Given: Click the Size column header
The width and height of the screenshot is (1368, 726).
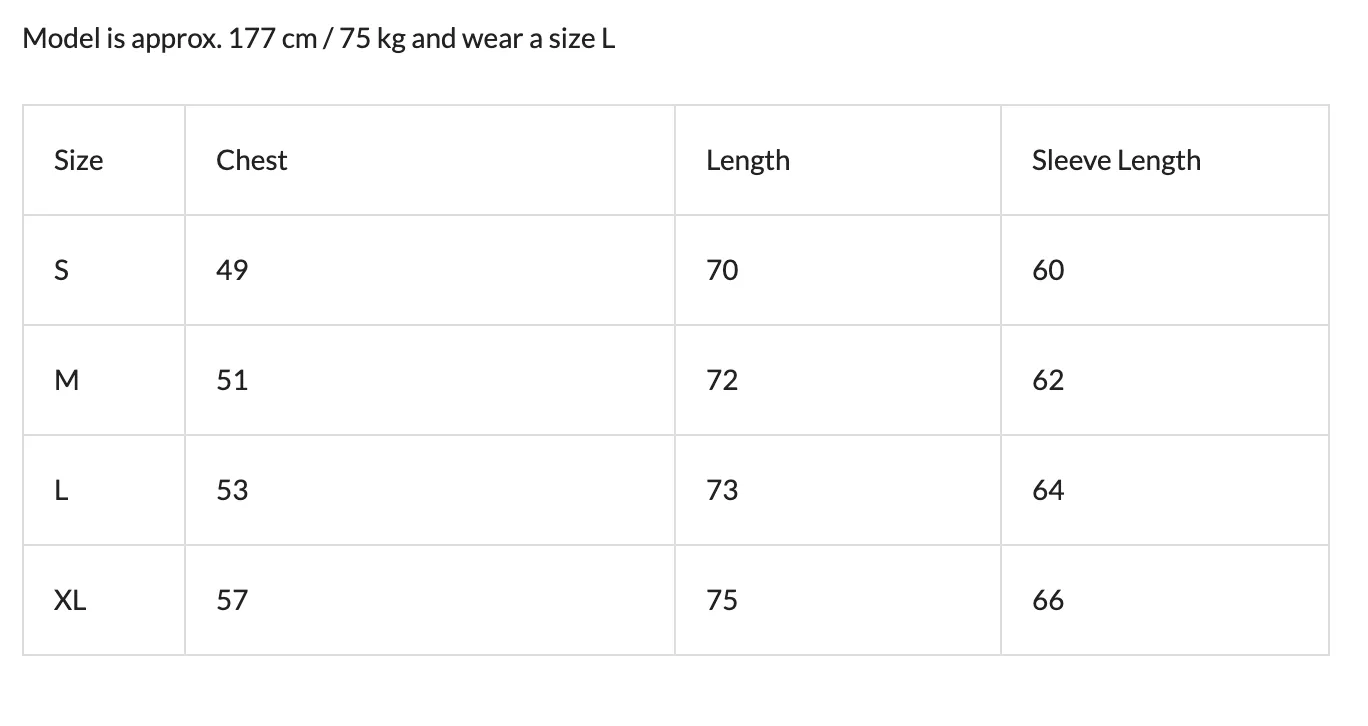Looking at the screenshot, I should point(104,160).
